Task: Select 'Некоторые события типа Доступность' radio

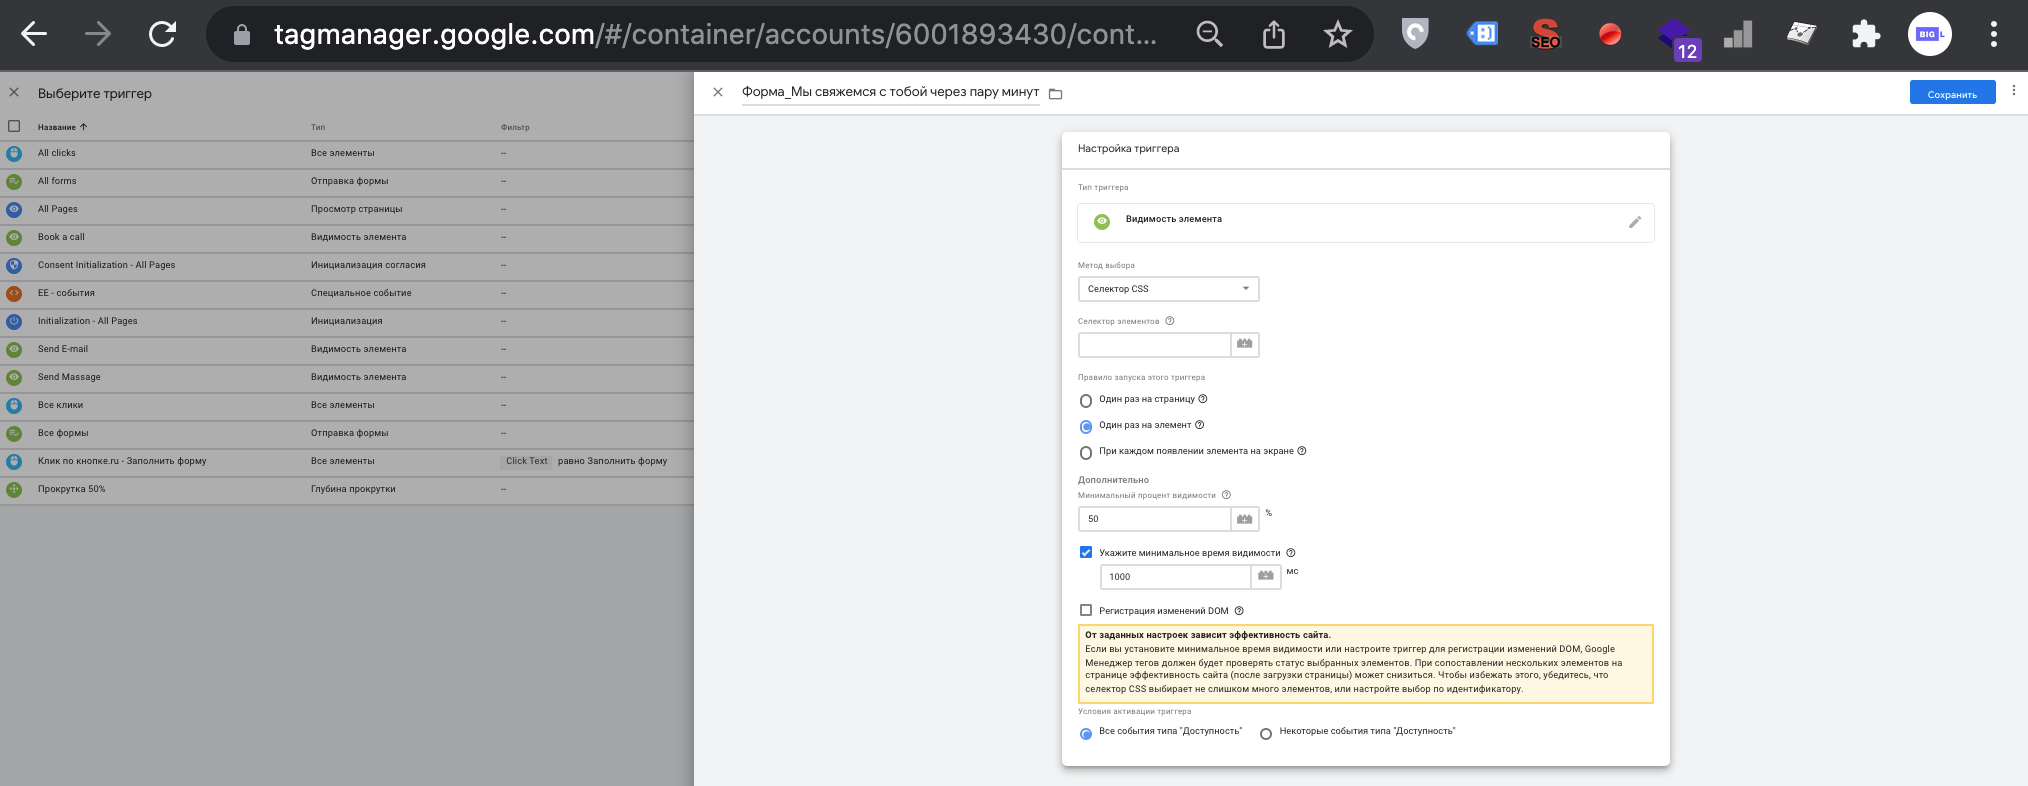Action: [1266, 733]
